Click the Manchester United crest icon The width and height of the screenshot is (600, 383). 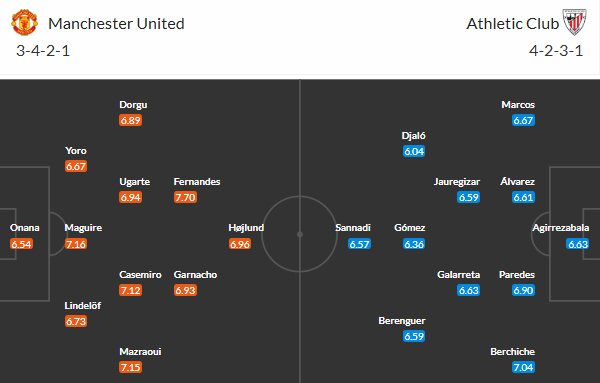pos(24,23)
